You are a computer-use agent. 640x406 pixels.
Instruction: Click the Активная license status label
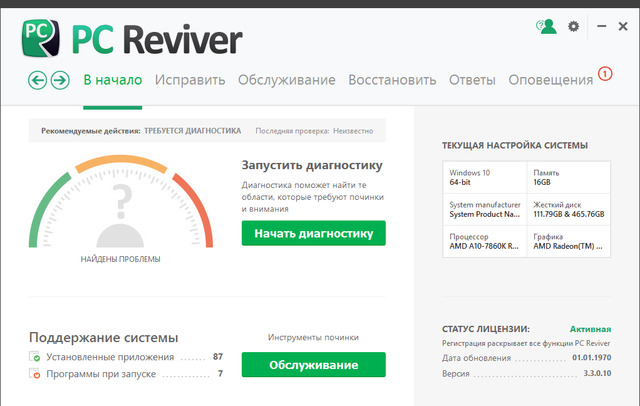(590, 328)
